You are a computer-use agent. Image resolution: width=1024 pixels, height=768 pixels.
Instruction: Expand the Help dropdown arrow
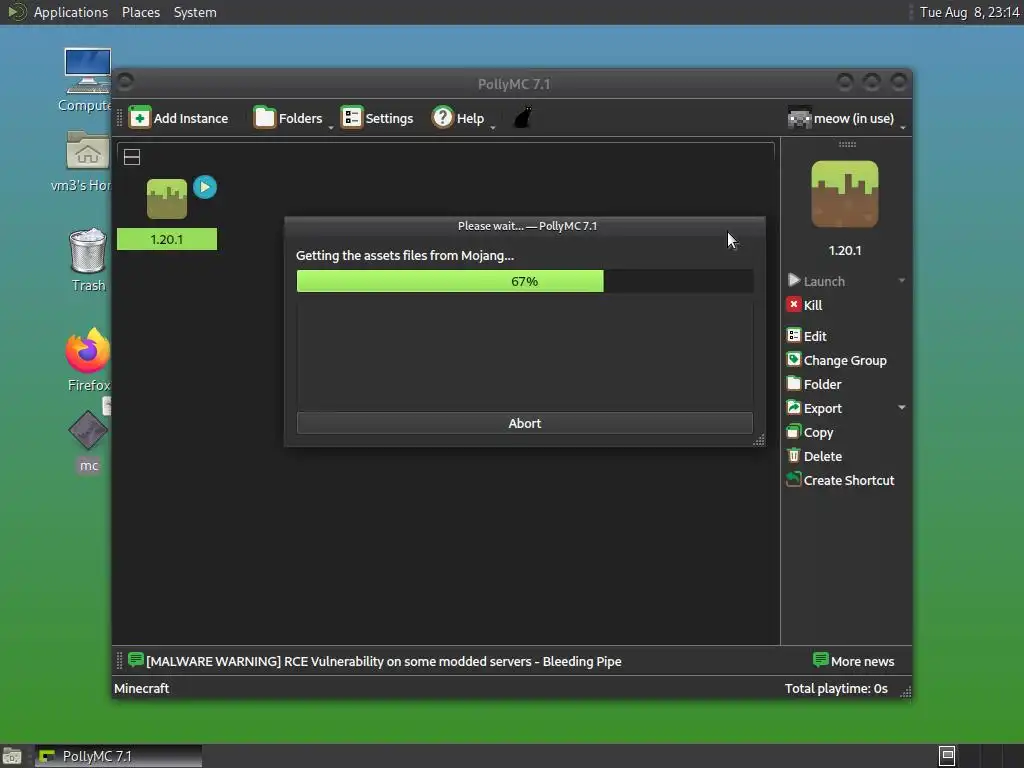pyautogui.click(x=493, y=127)
